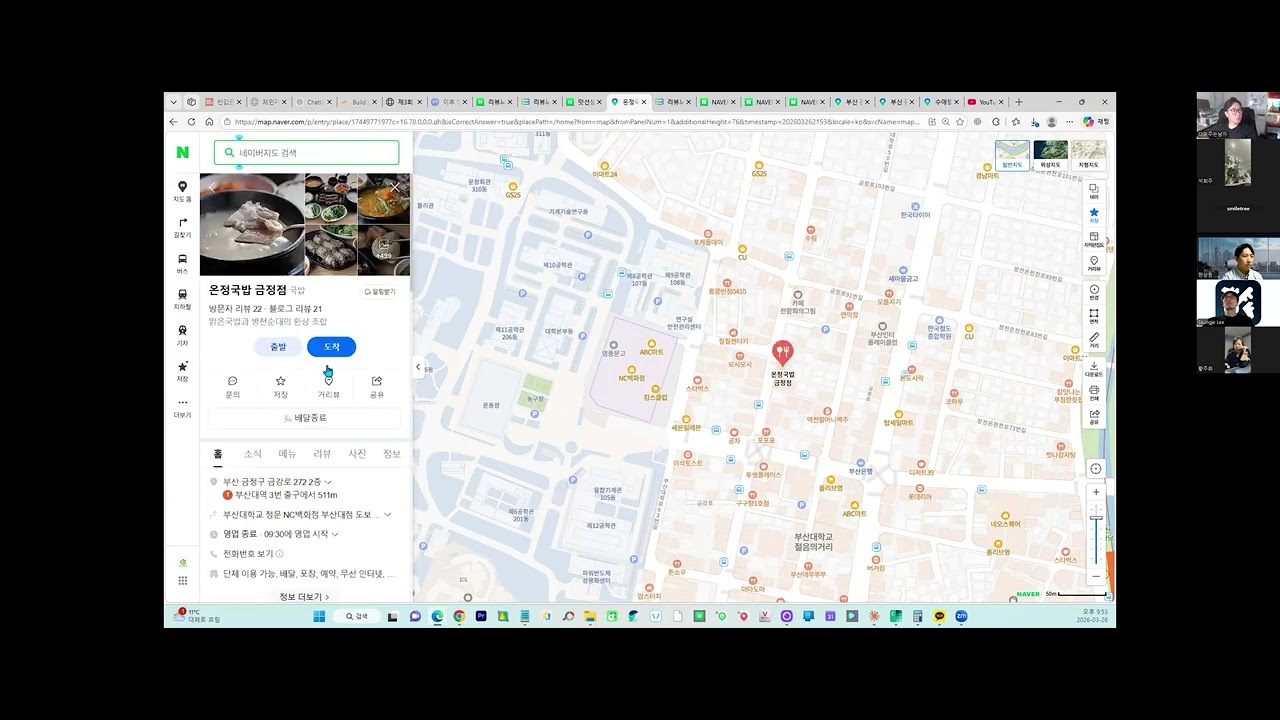Image resolution: width=1280 pixels, height=720 pixels.
Task: Click into the 네이버지도 검색 search field
Action: click(x=306, y=152)
